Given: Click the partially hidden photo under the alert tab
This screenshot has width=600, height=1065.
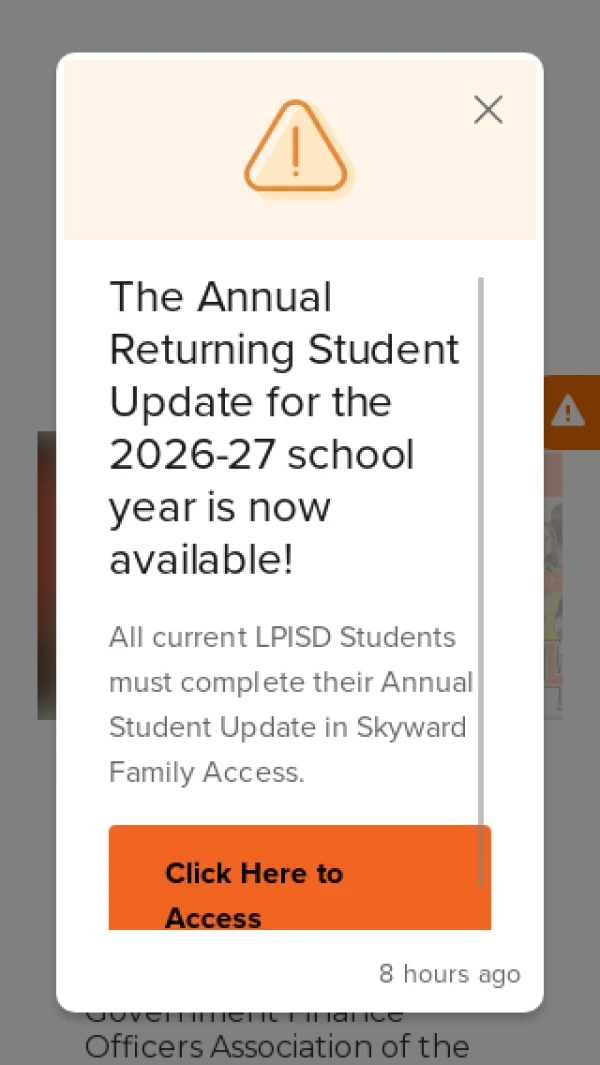Looking at the screenshot, I should coord(552,584).
